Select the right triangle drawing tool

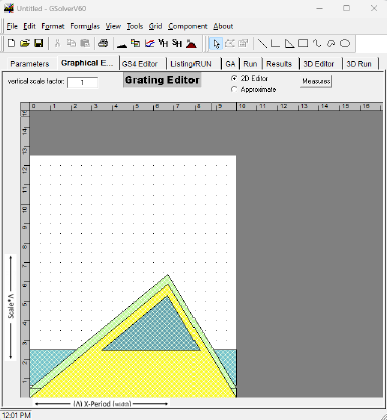pyautogui.click(x=289, y=43)
